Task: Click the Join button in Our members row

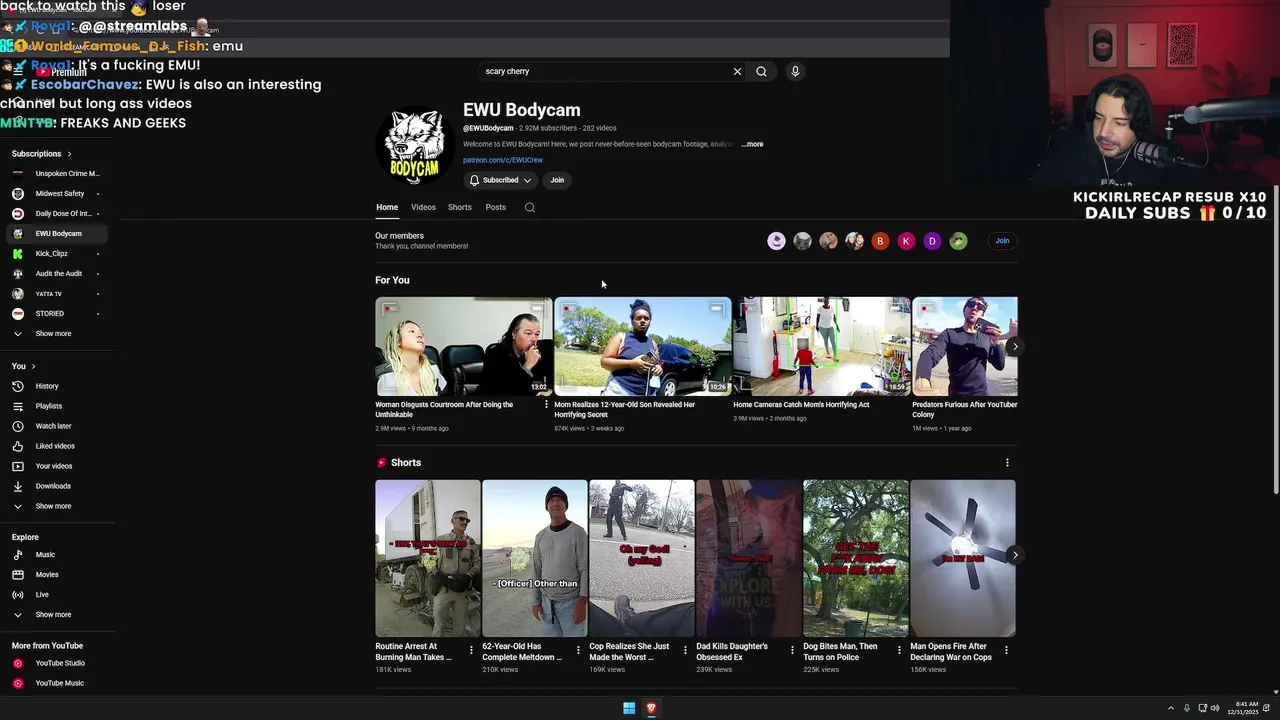Action: point(1002,241)
